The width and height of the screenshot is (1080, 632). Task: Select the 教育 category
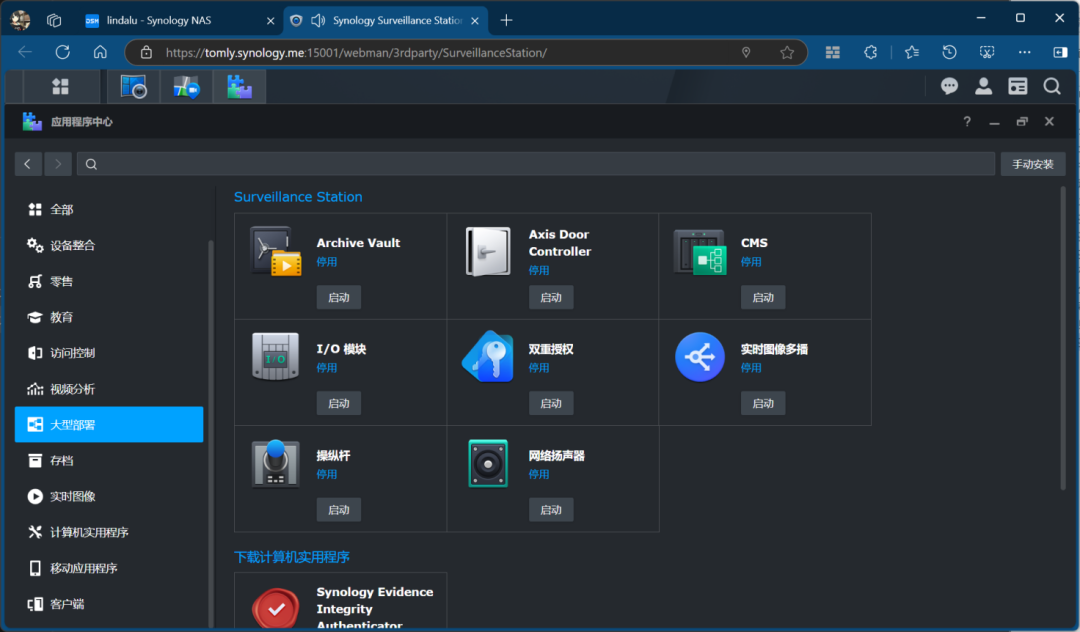click(109, 317)
